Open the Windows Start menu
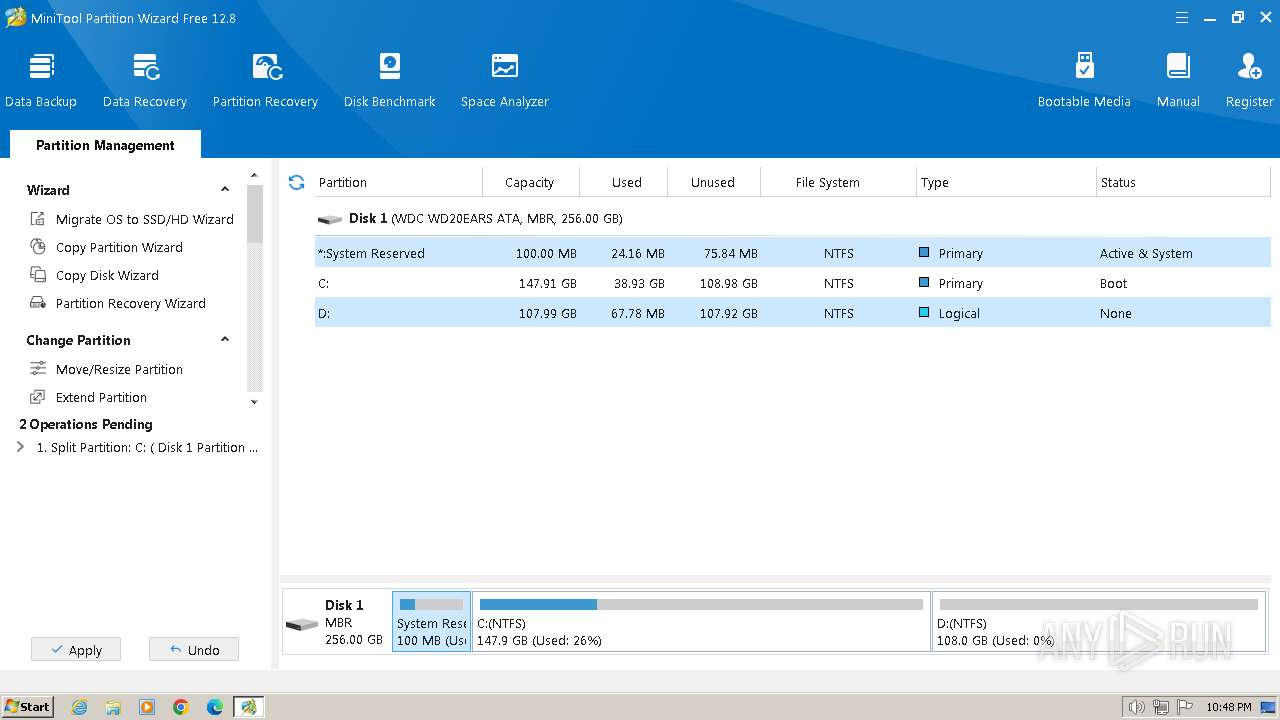This screenshot has height=720, width=1280. pos(28,707)
